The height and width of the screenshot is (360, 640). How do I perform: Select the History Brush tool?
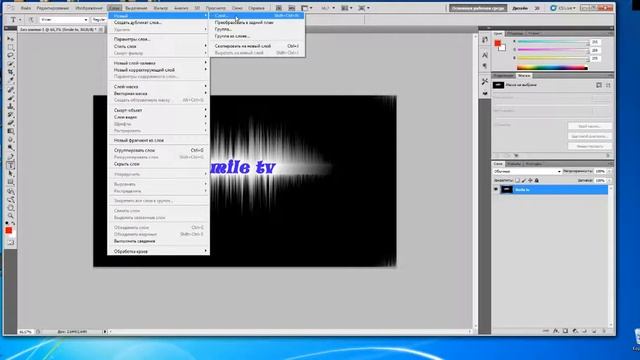pos(11,115)
